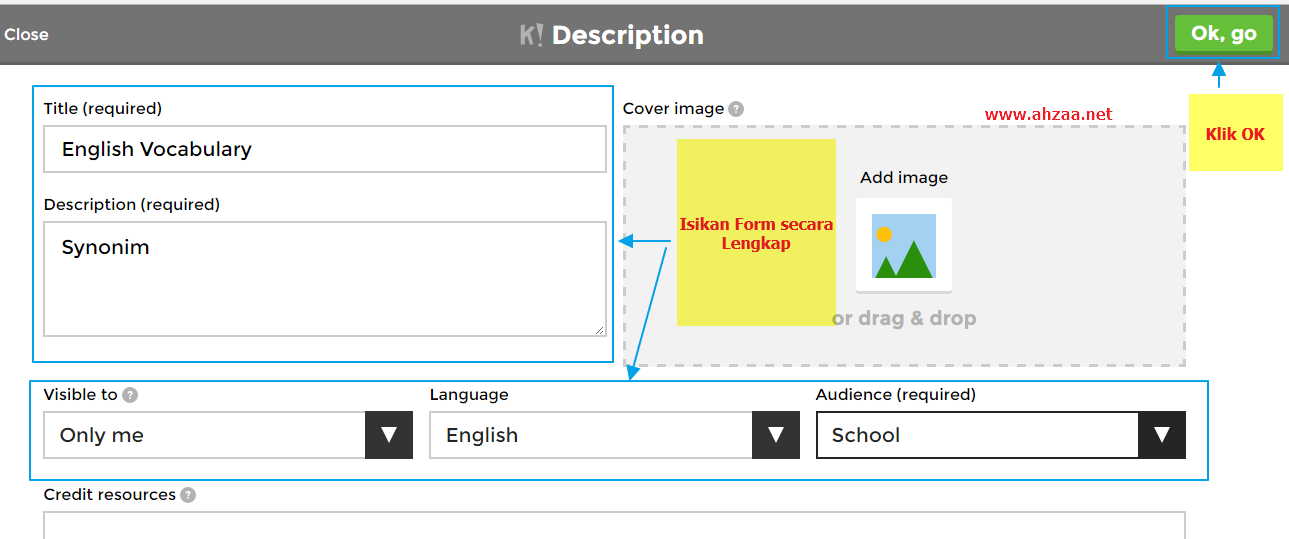Viewport: 1289px width, 539px height.
Task: Click Close in the header
Action: pos(26,35)
